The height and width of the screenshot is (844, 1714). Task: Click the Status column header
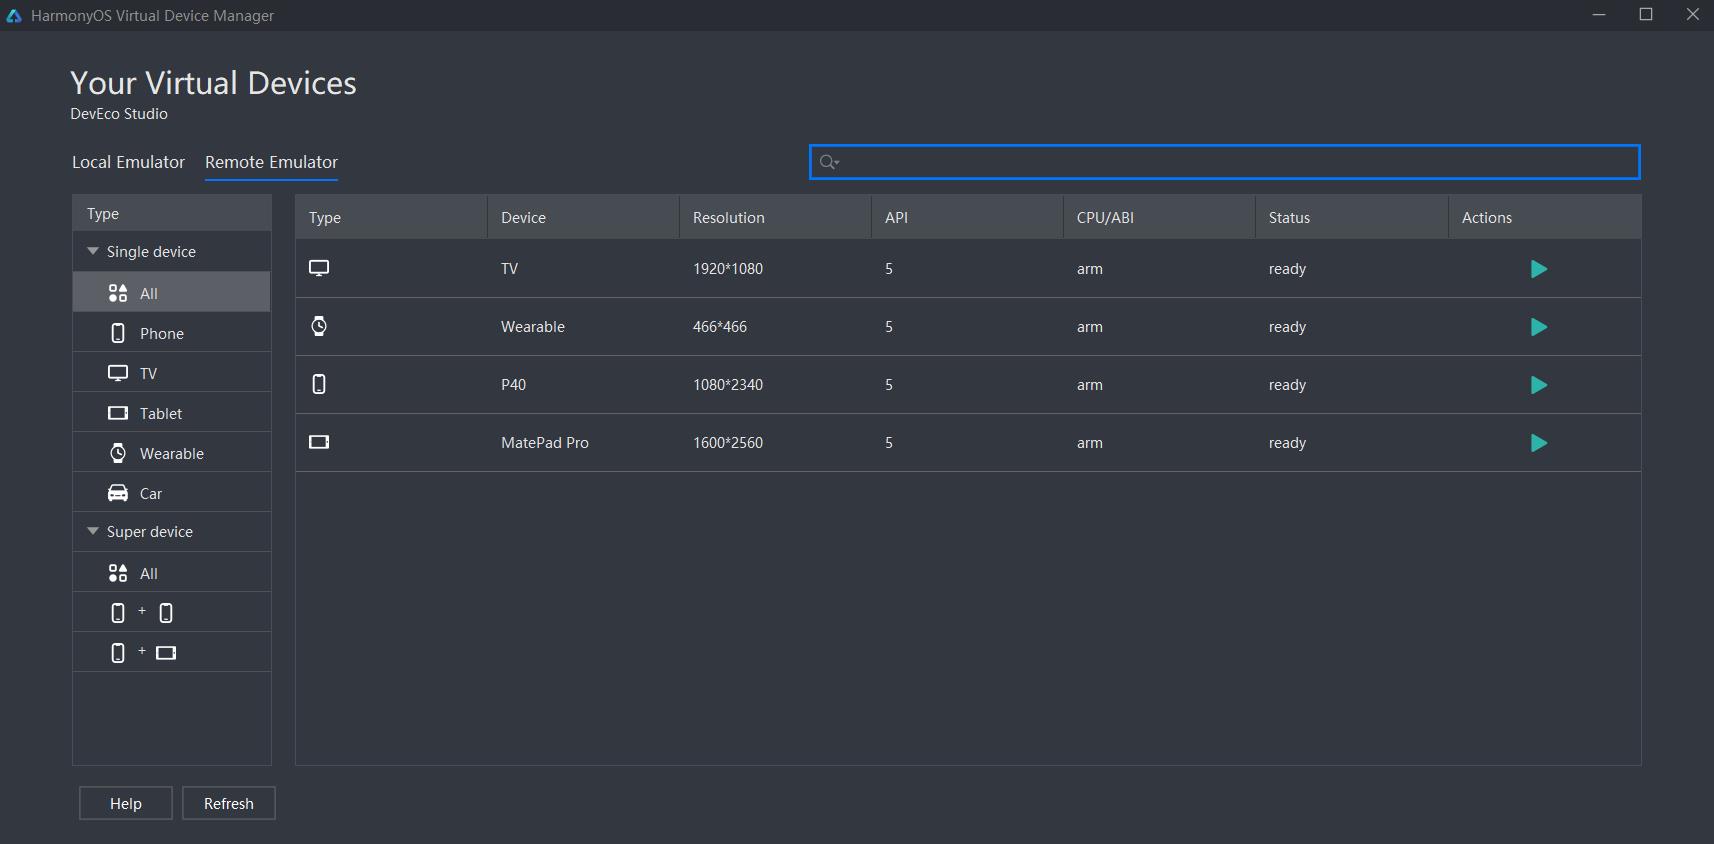[x=1352, y=217]
